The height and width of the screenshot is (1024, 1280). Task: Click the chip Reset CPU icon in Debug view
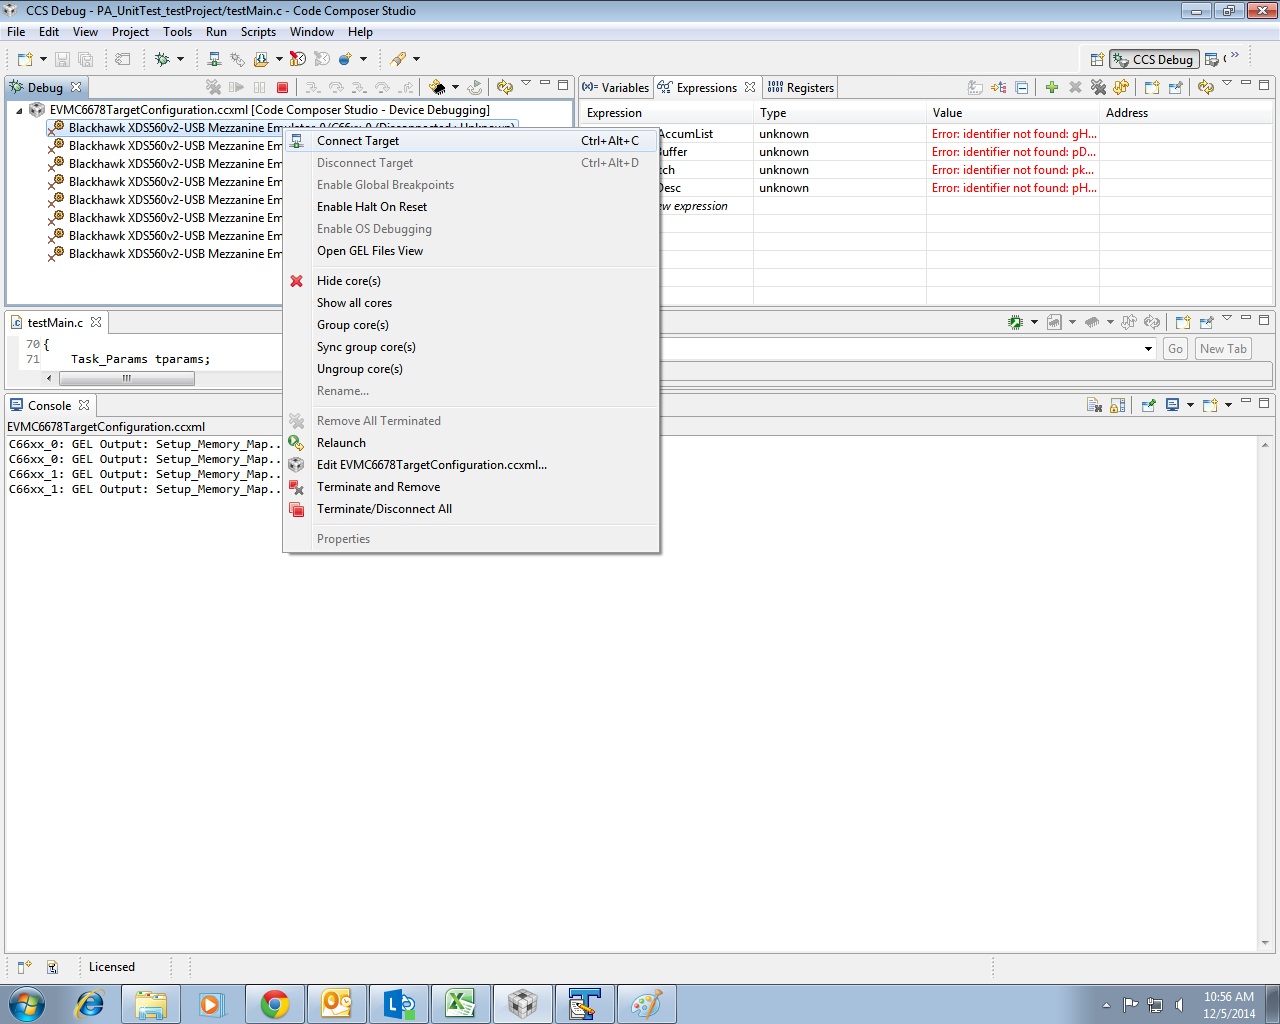[437, 88]
